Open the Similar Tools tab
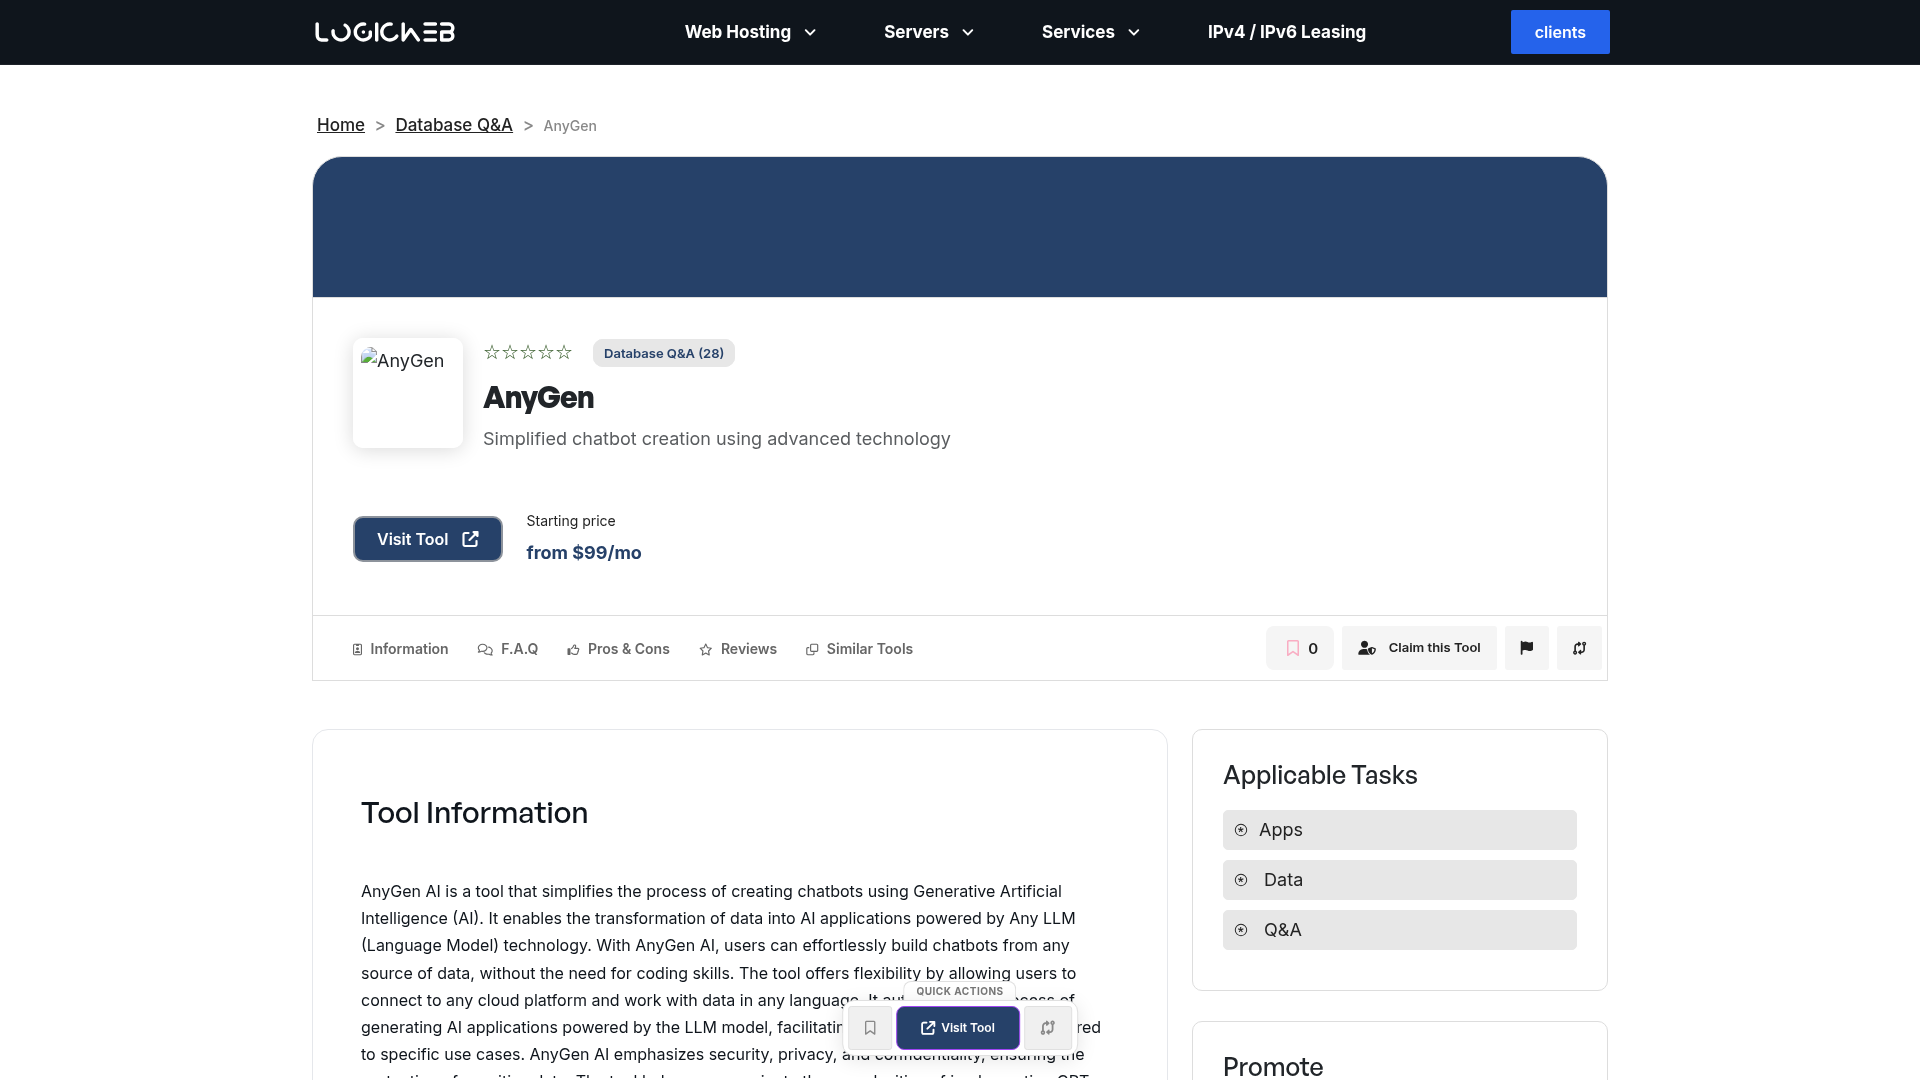This screenshot has width=1920, height=1080. click(859, 649)
